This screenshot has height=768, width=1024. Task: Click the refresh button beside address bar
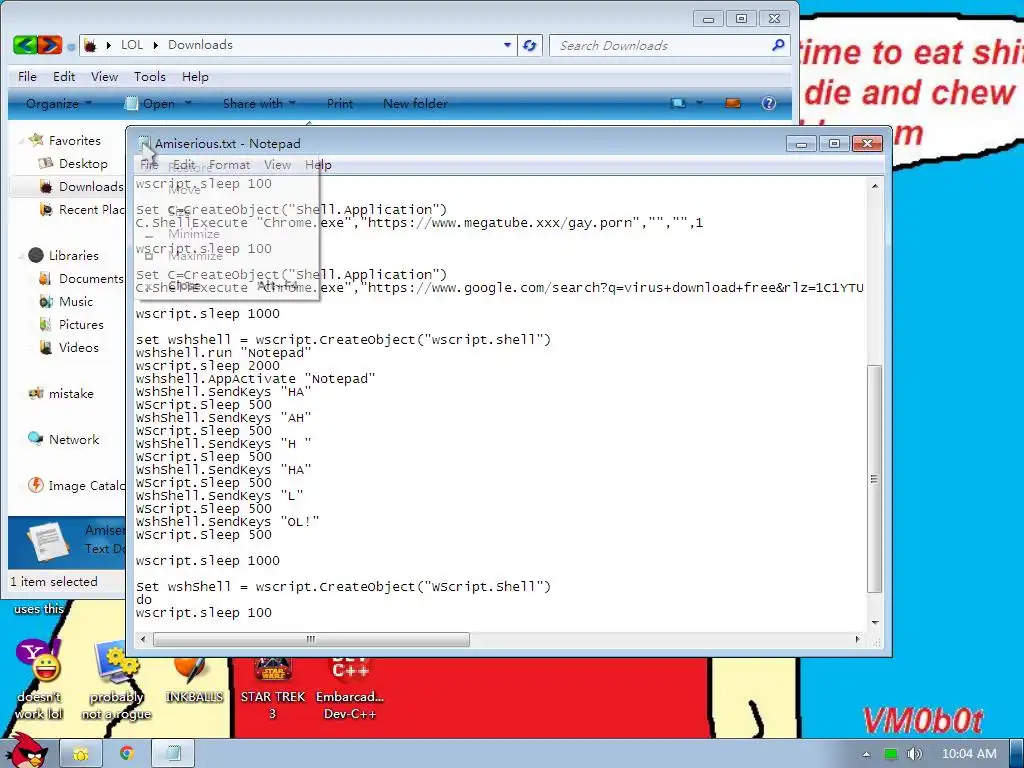(x=530, y=45)
